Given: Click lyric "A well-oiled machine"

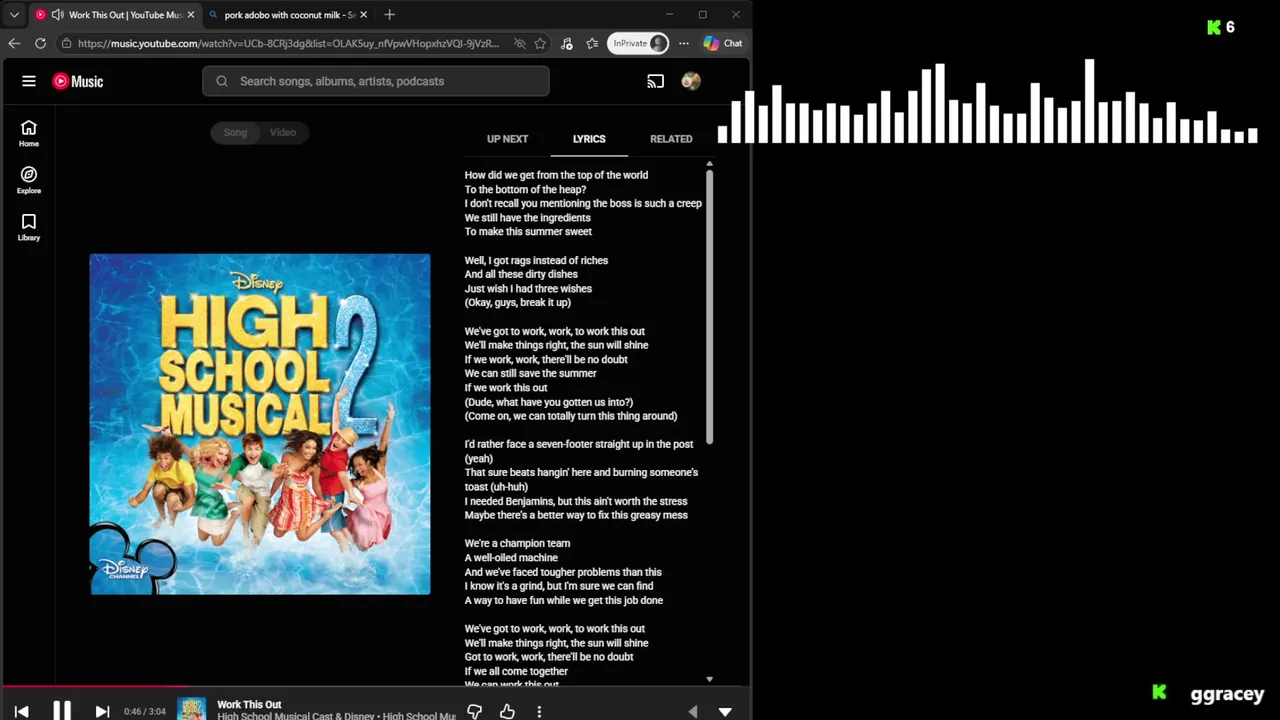Looking at the screenshot, I should [x=511, y=558].
